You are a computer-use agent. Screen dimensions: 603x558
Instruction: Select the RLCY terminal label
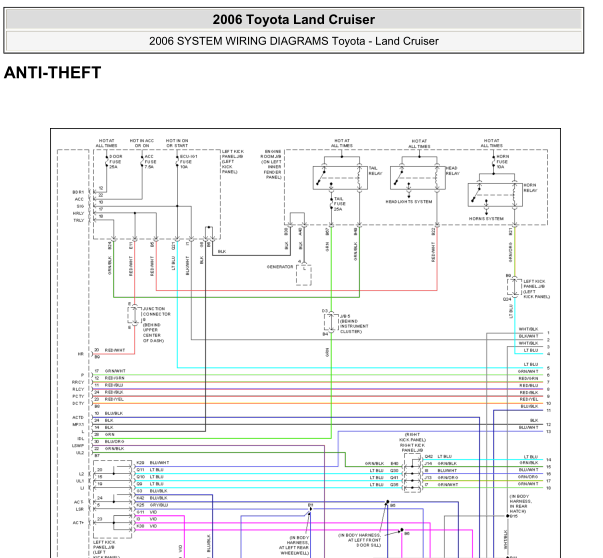click(78, 389)
